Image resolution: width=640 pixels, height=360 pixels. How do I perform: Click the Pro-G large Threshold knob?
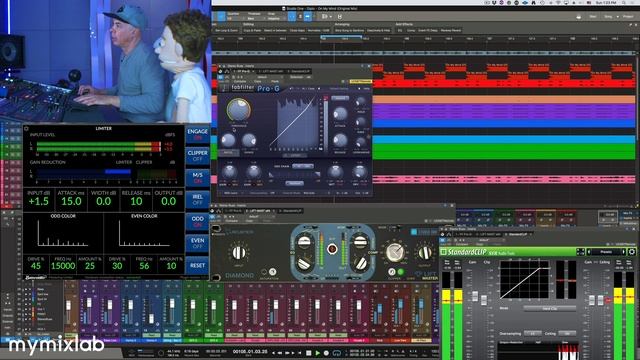pos(239,109)
